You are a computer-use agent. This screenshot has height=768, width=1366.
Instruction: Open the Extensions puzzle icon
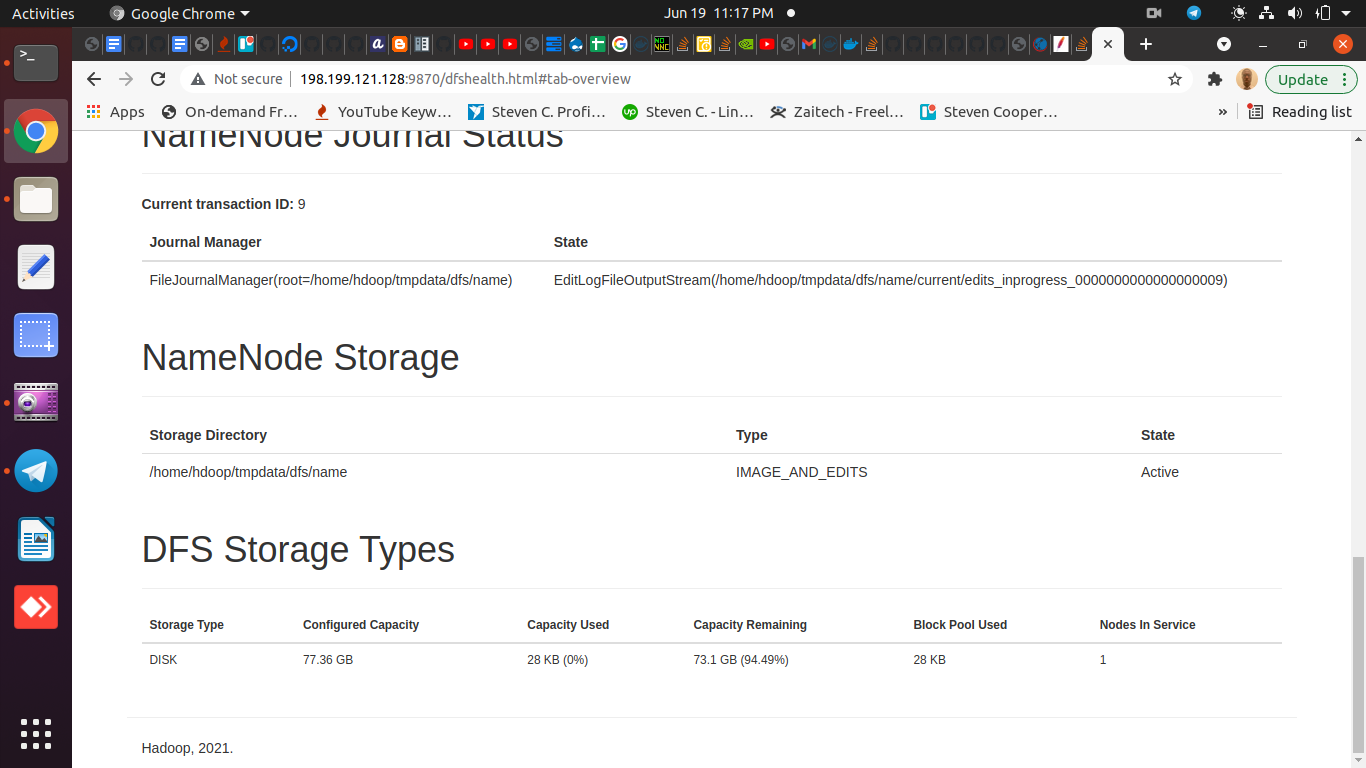1215,79
